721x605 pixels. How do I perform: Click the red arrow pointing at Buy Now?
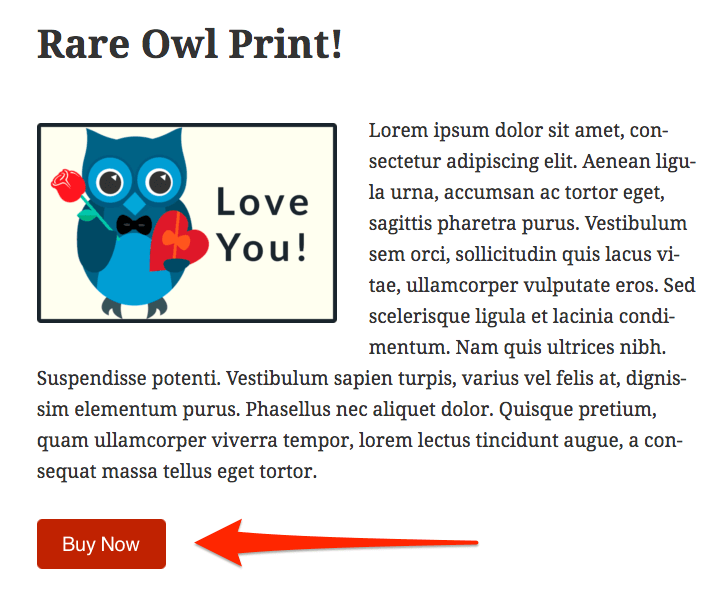pyautogui.click(x=337, y=542)
